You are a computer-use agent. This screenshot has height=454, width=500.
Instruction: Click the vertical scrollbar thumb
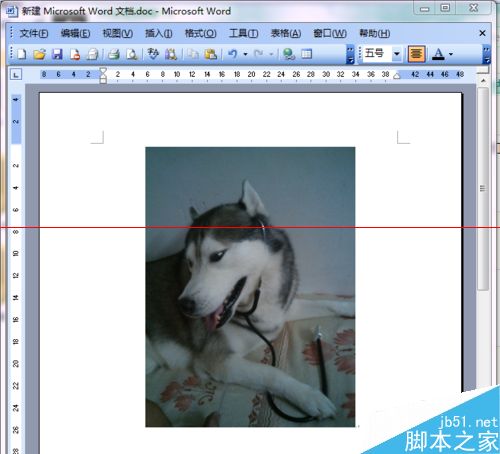[483, 189]
